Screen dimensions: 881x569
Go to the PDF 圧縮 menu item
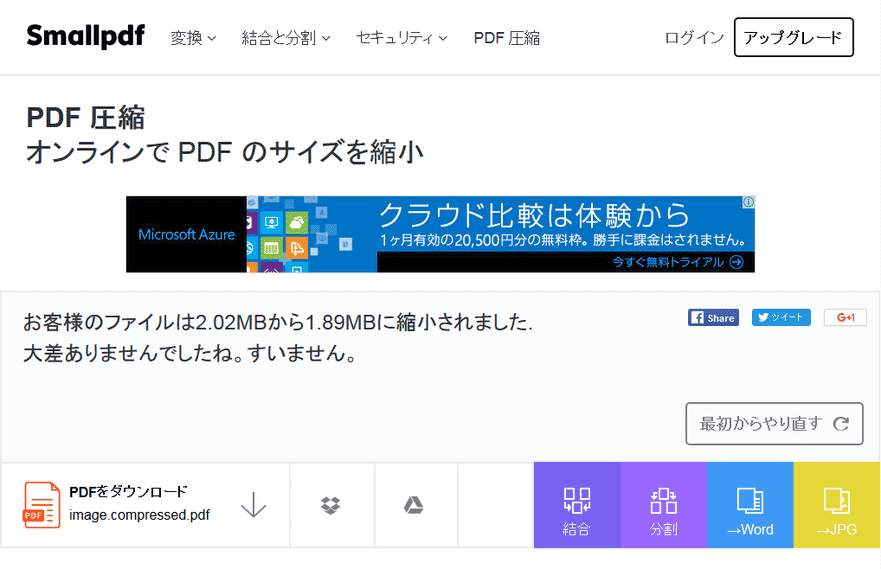[x=507, y=38]
